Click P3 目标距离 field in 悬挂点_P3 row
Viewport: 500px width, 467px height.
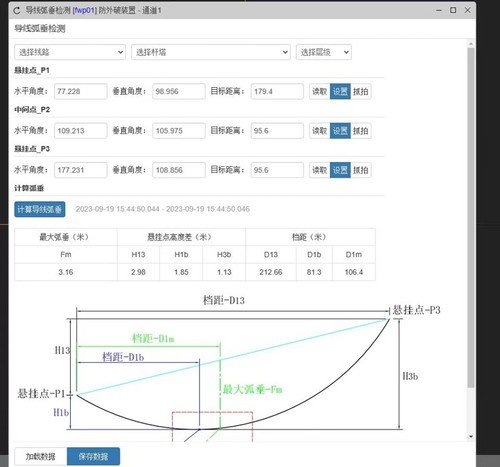tap(277, 170)
